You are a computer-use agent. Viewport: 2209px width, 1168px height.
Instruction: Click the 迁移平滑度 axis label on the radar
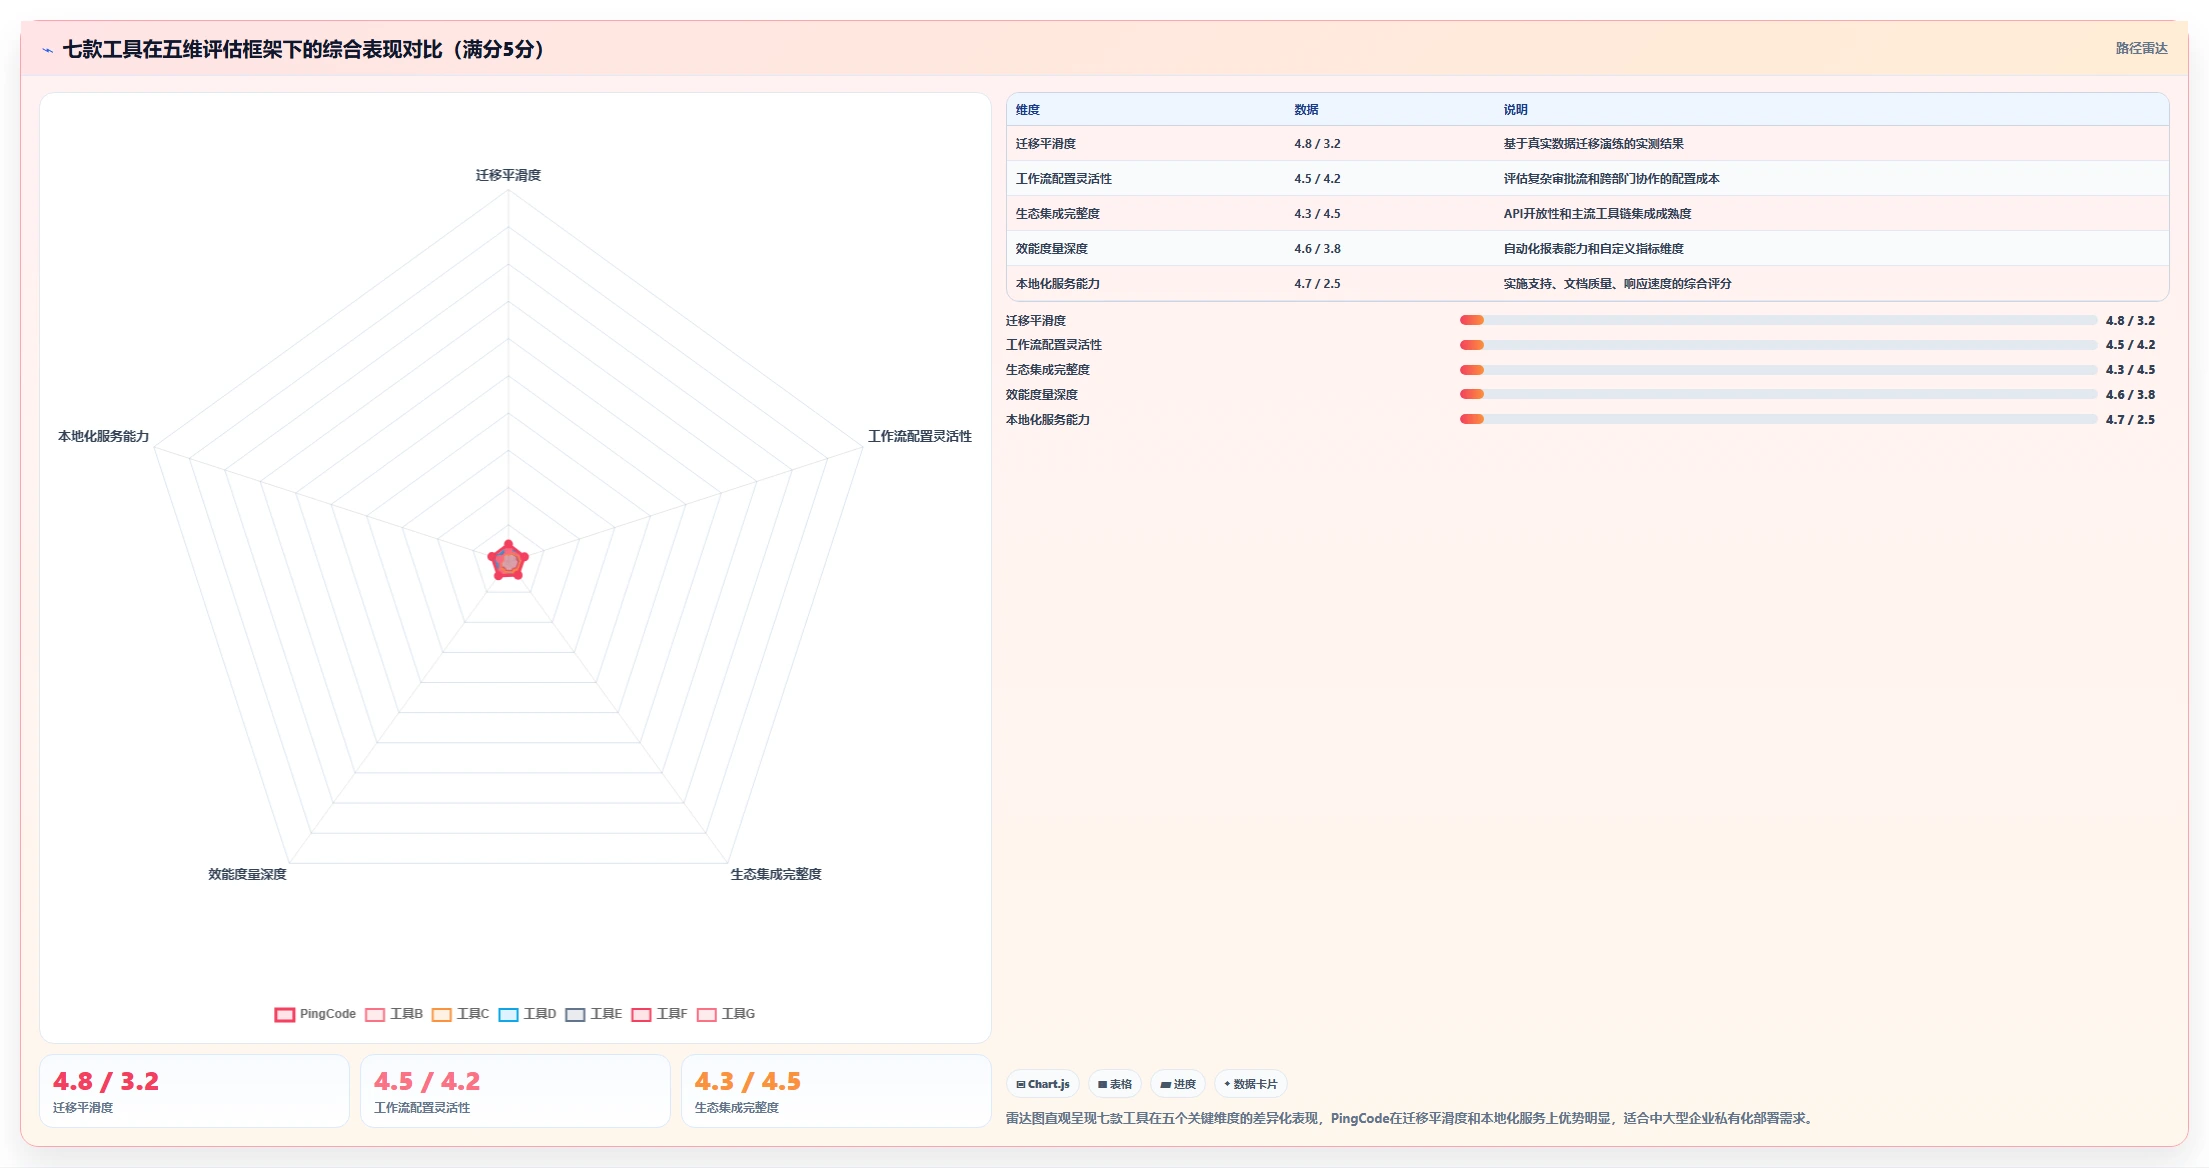pos(508,175)
